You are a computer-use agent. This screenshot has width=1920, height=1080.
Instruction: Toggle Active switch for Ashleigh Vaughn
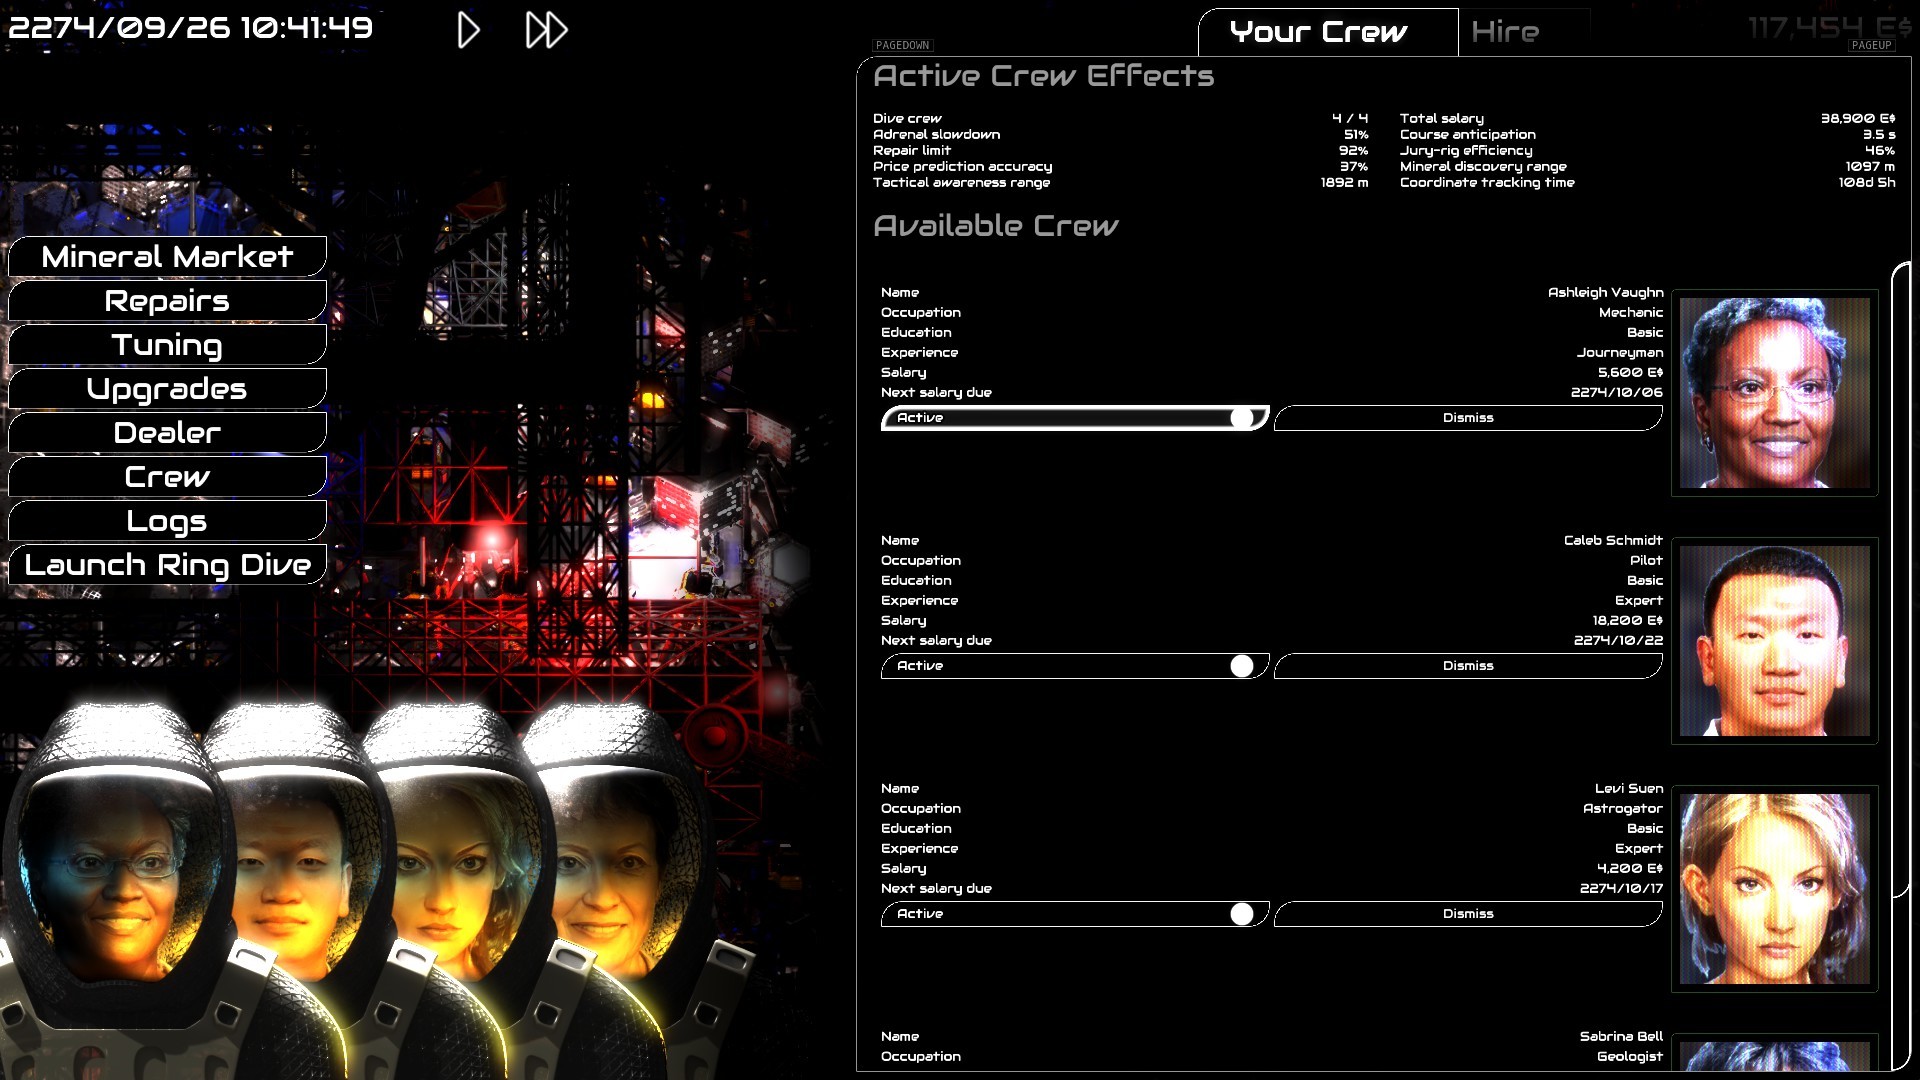click(x=1074, y=418)
